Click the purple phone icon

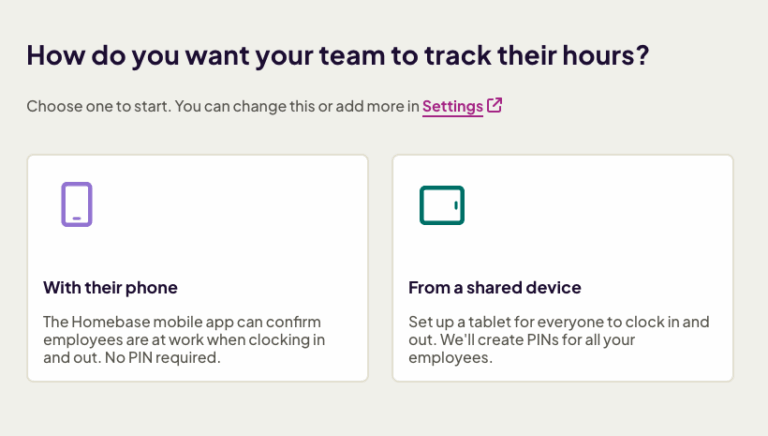pos(77,204)
